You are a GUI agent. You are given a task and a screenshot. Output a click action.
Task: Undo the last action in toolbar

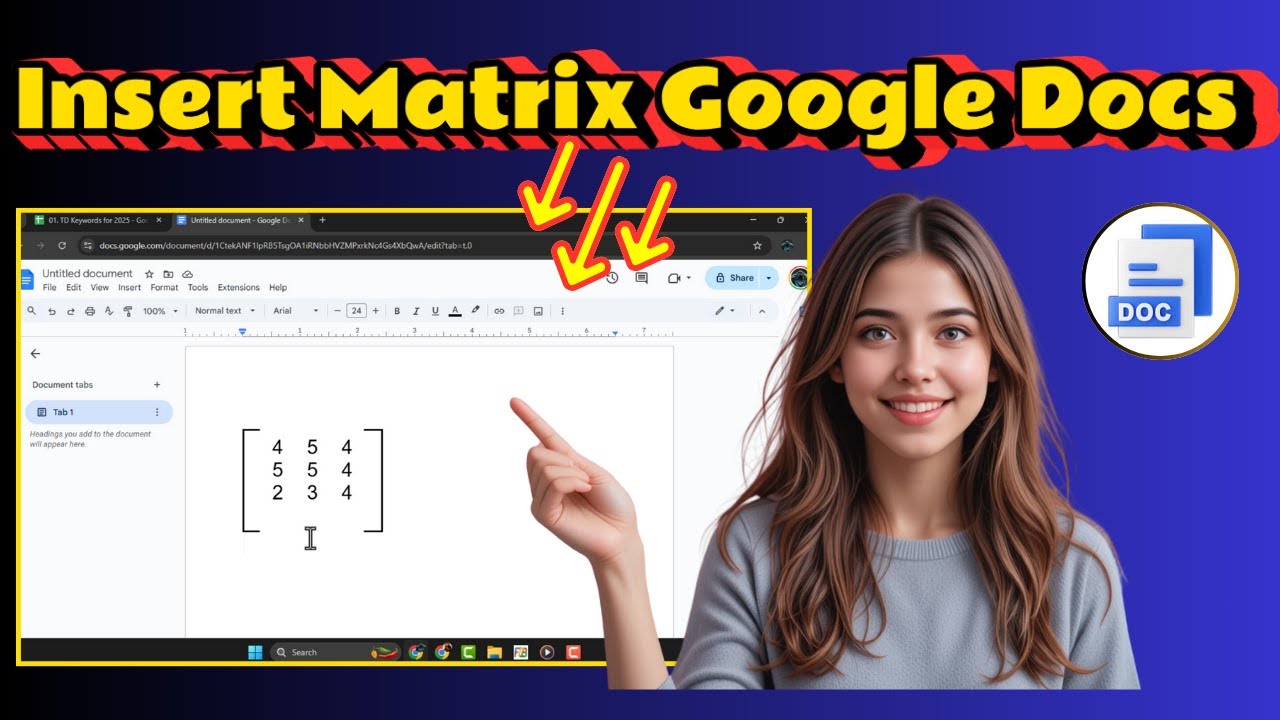pos(52,311)
